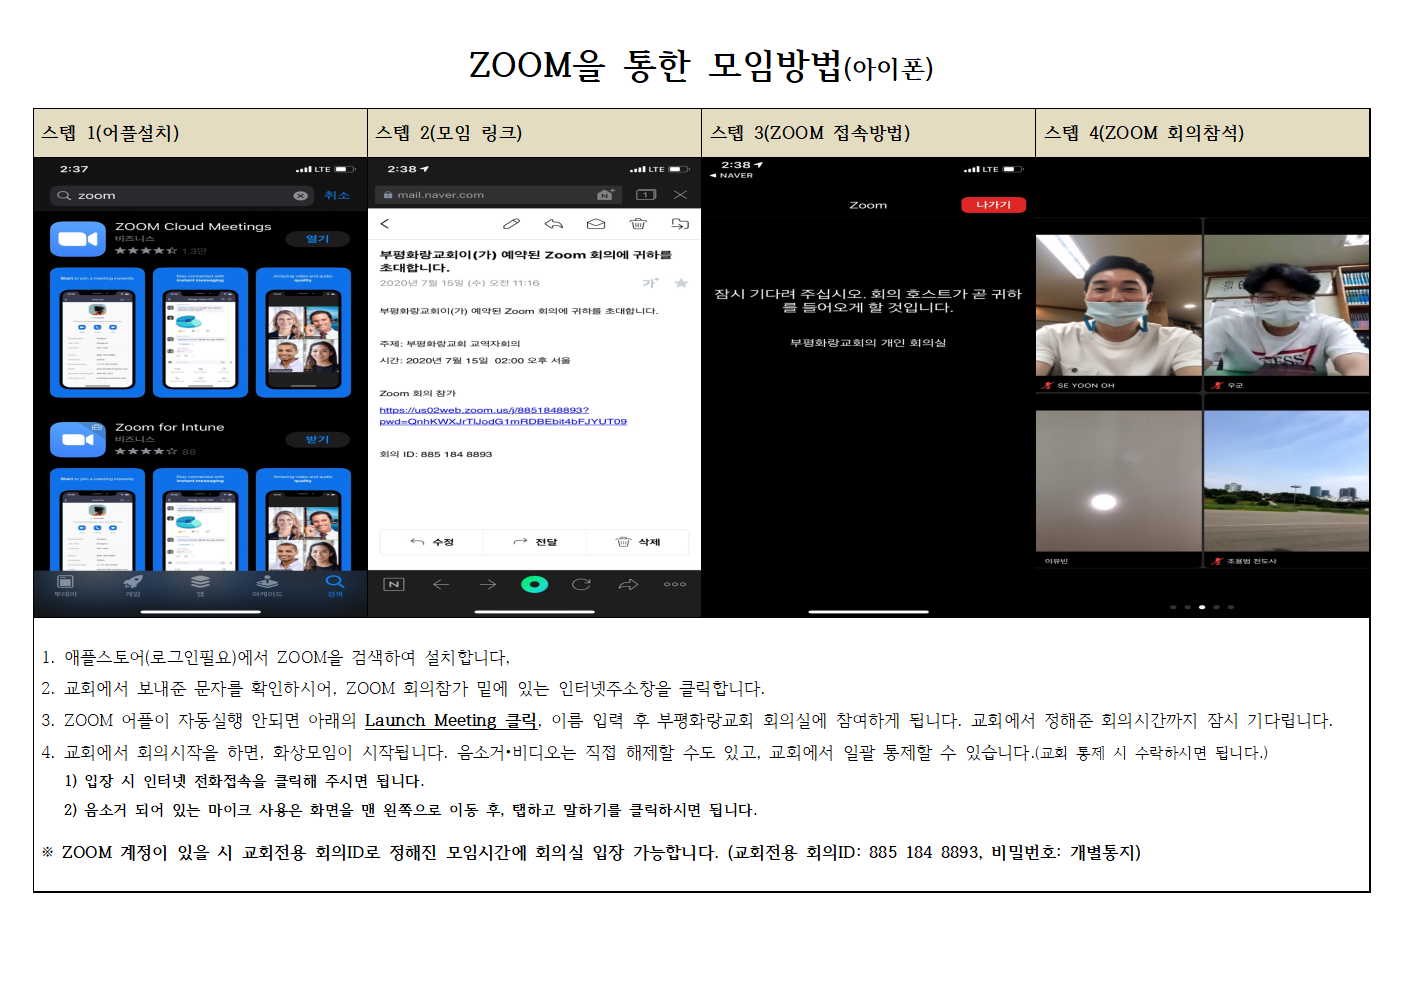This screenshot has height=992, width=1403.
Task: Tap the Naver N+ bookmark icon in address bar
Action: tap(605, 195)
